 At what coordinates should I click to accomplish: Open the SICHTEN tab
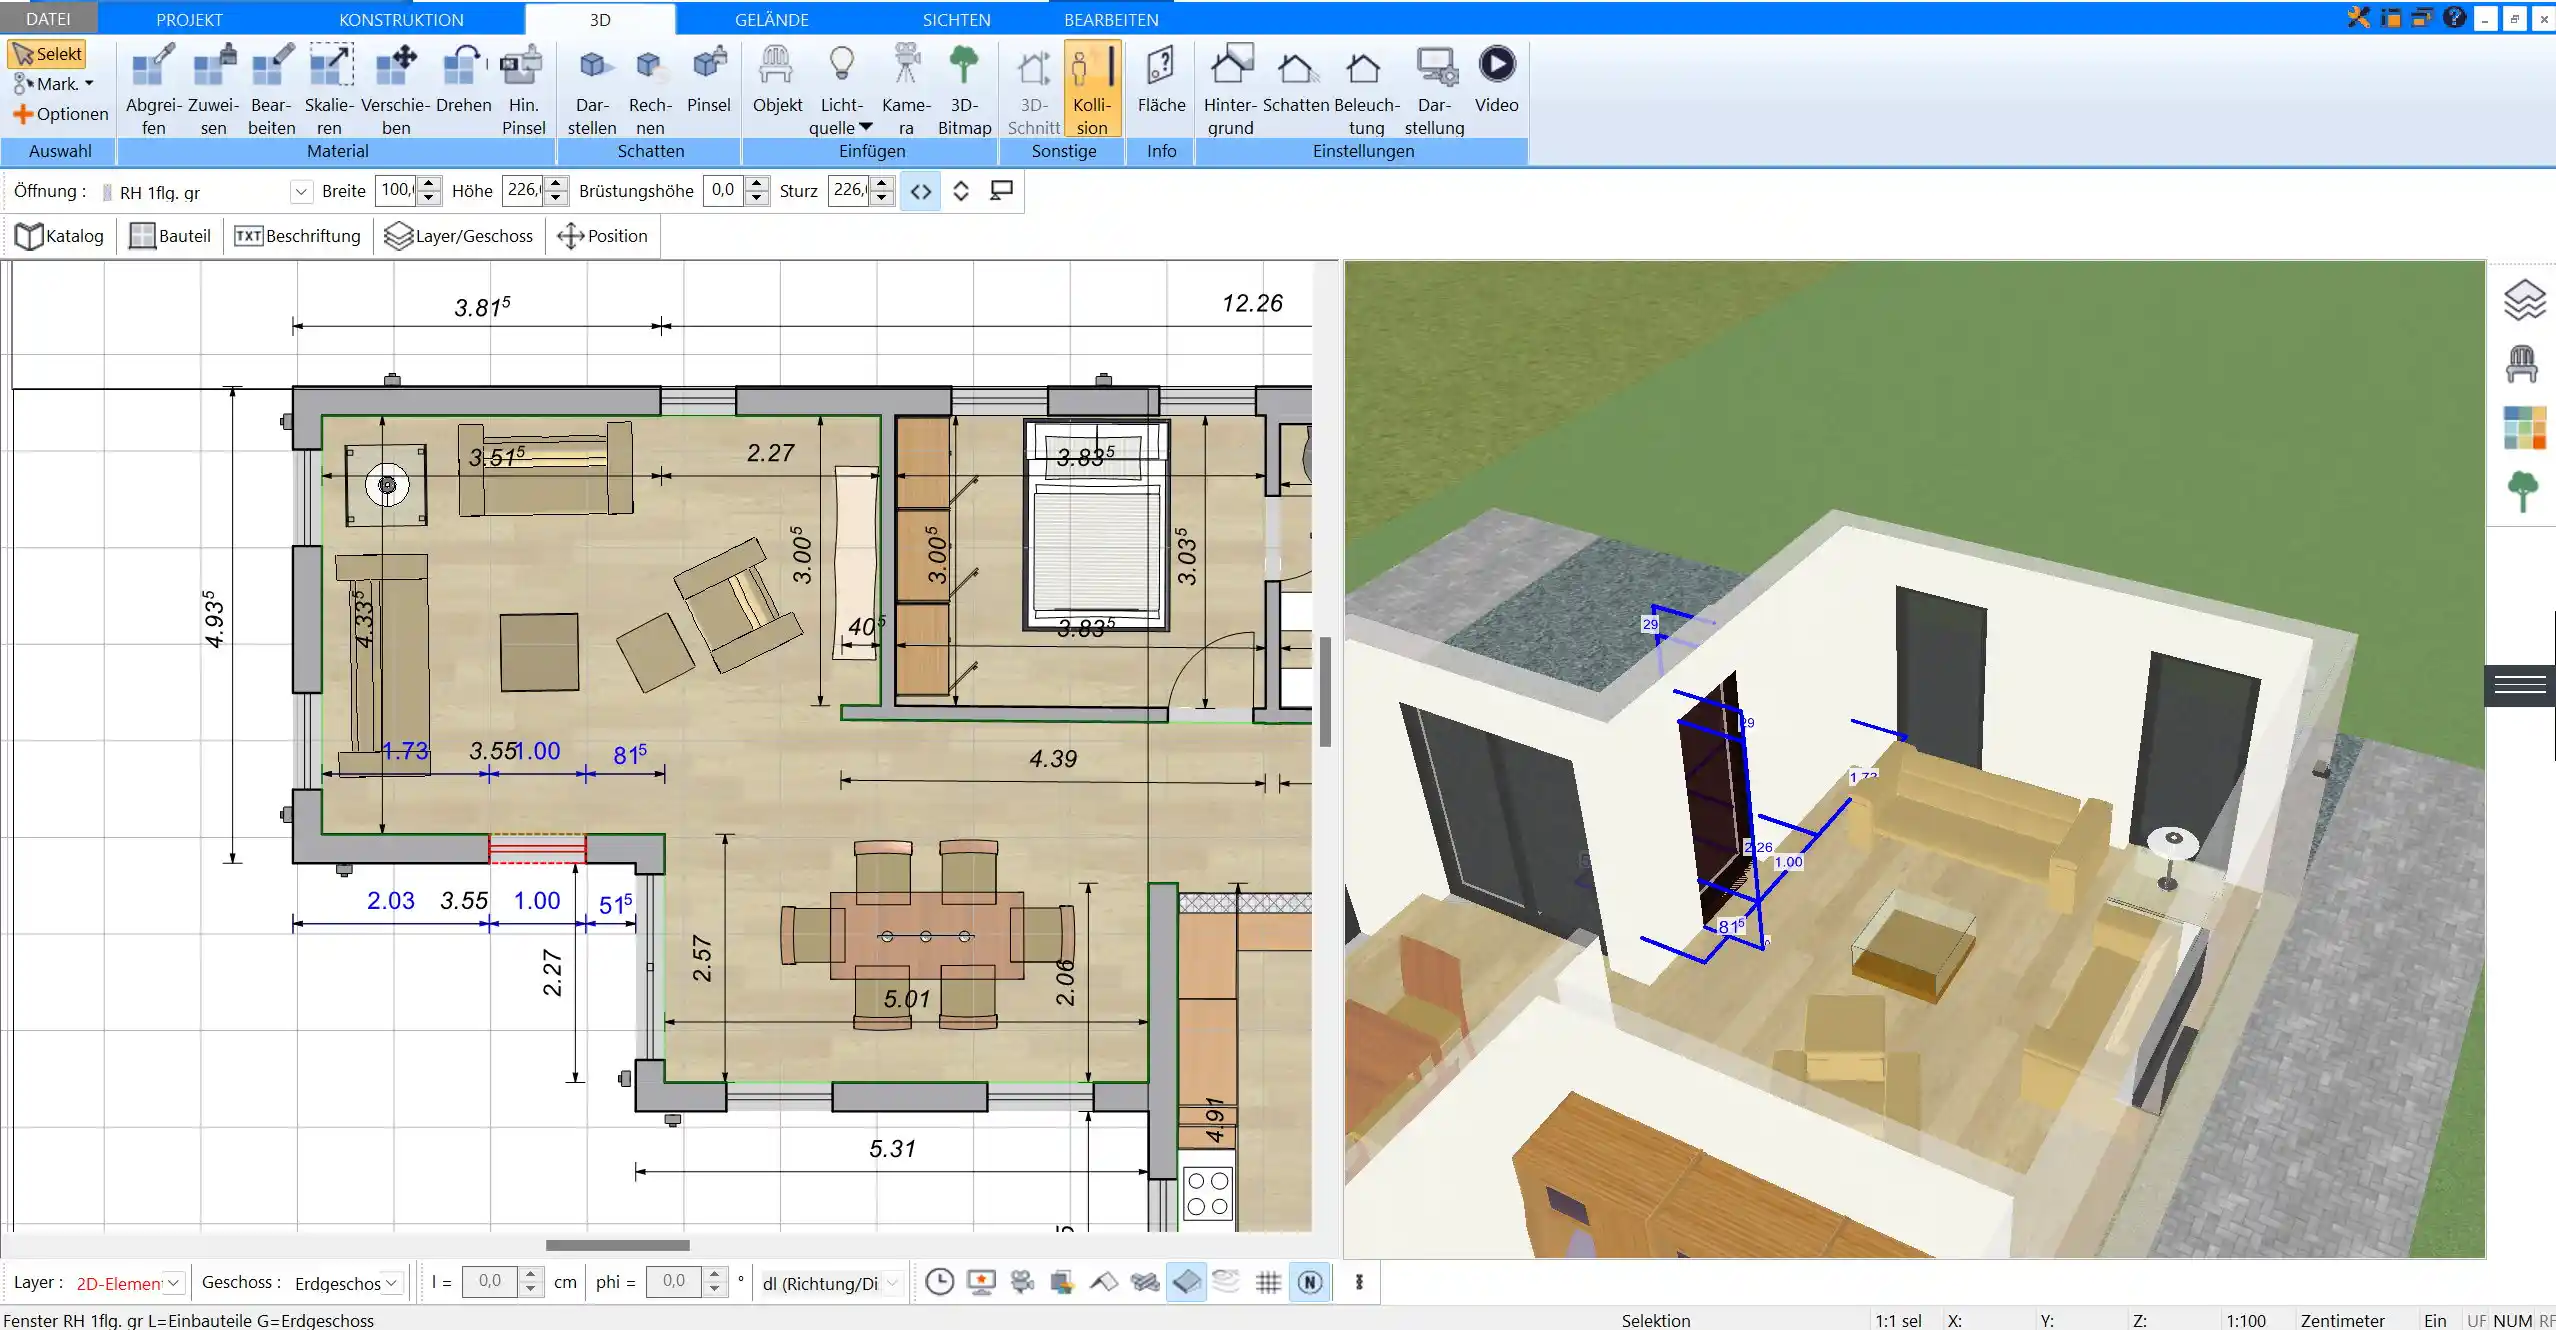[956, 19]
